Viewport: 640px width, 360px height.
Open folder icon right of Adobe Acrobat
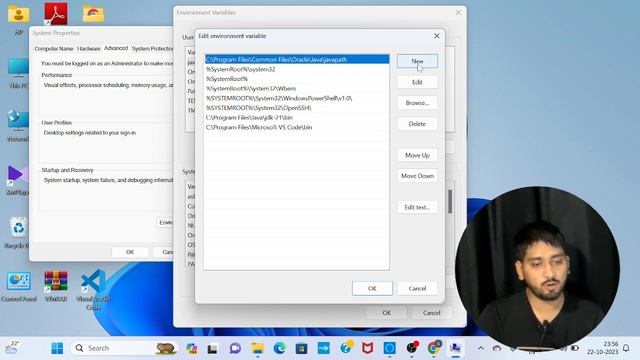tap(93, 13)
